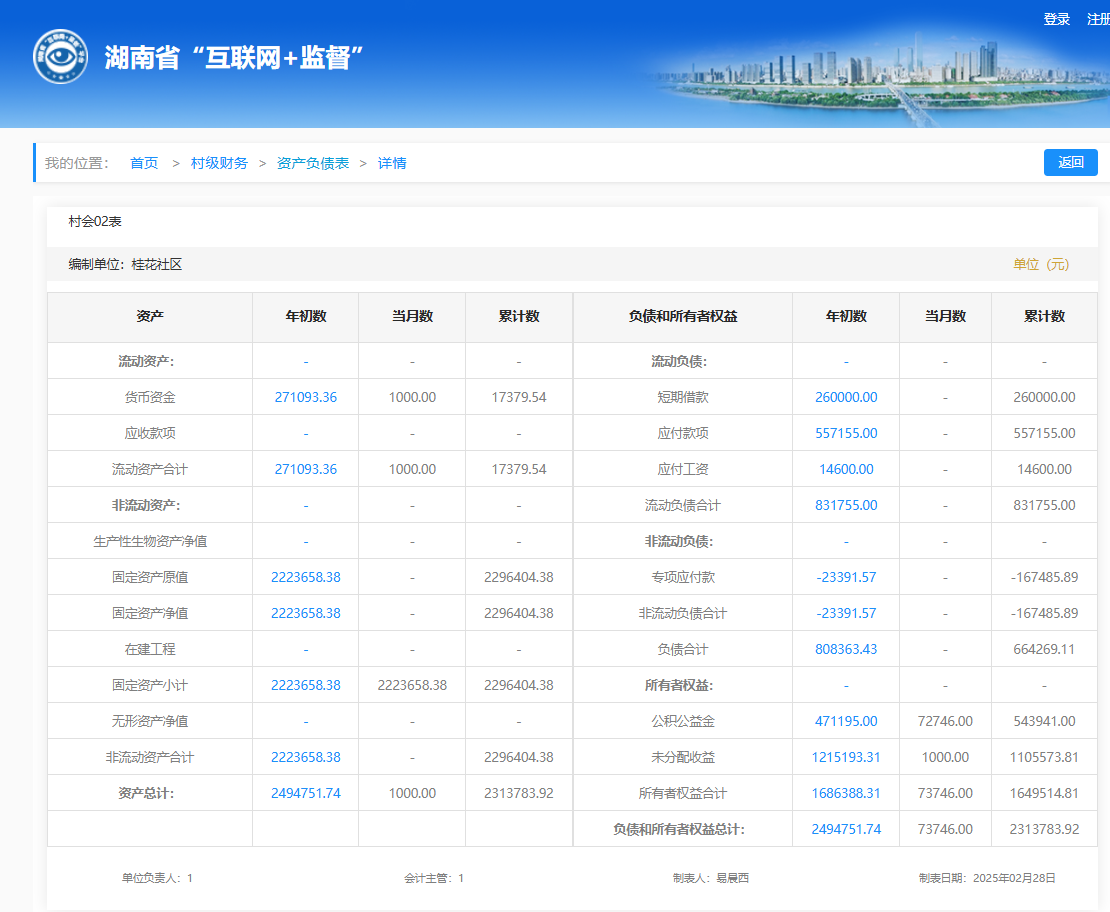Open the 登录 login link
The width and height of the screenshot is (1110, 912).
pos(1056,19)
